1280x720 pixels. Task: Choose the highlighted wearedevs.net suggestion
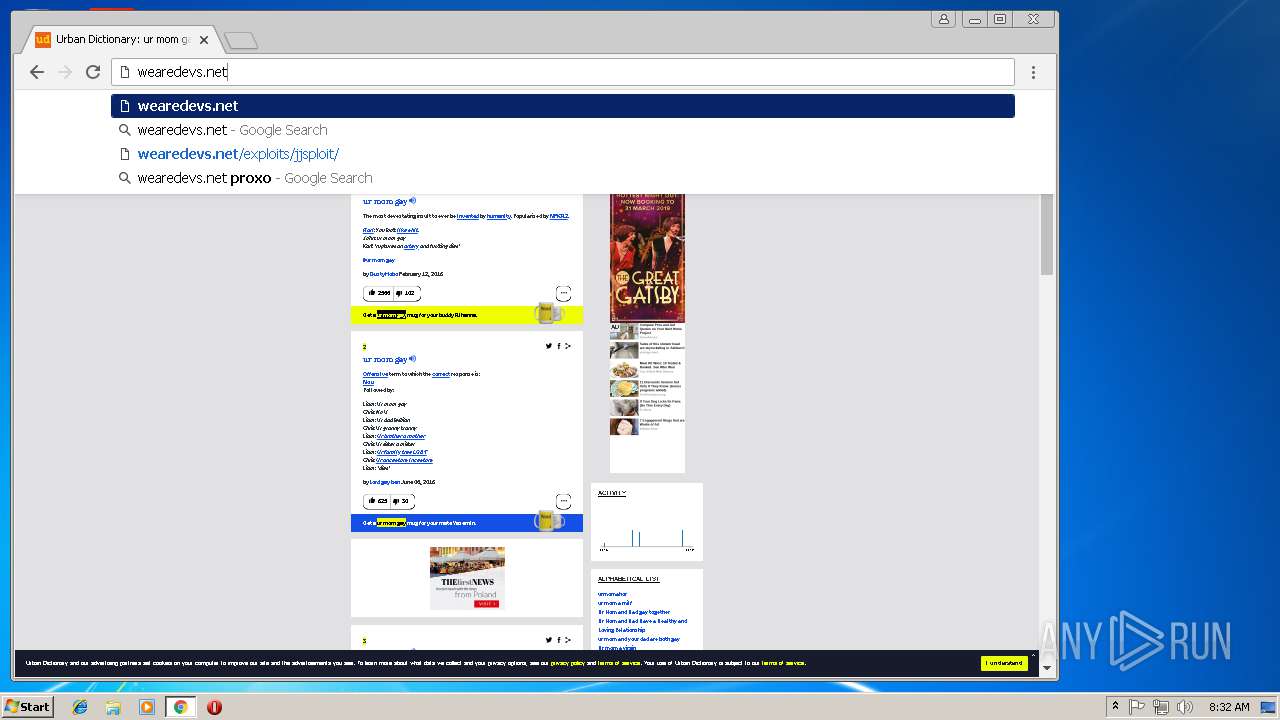[x=563, y=106]
